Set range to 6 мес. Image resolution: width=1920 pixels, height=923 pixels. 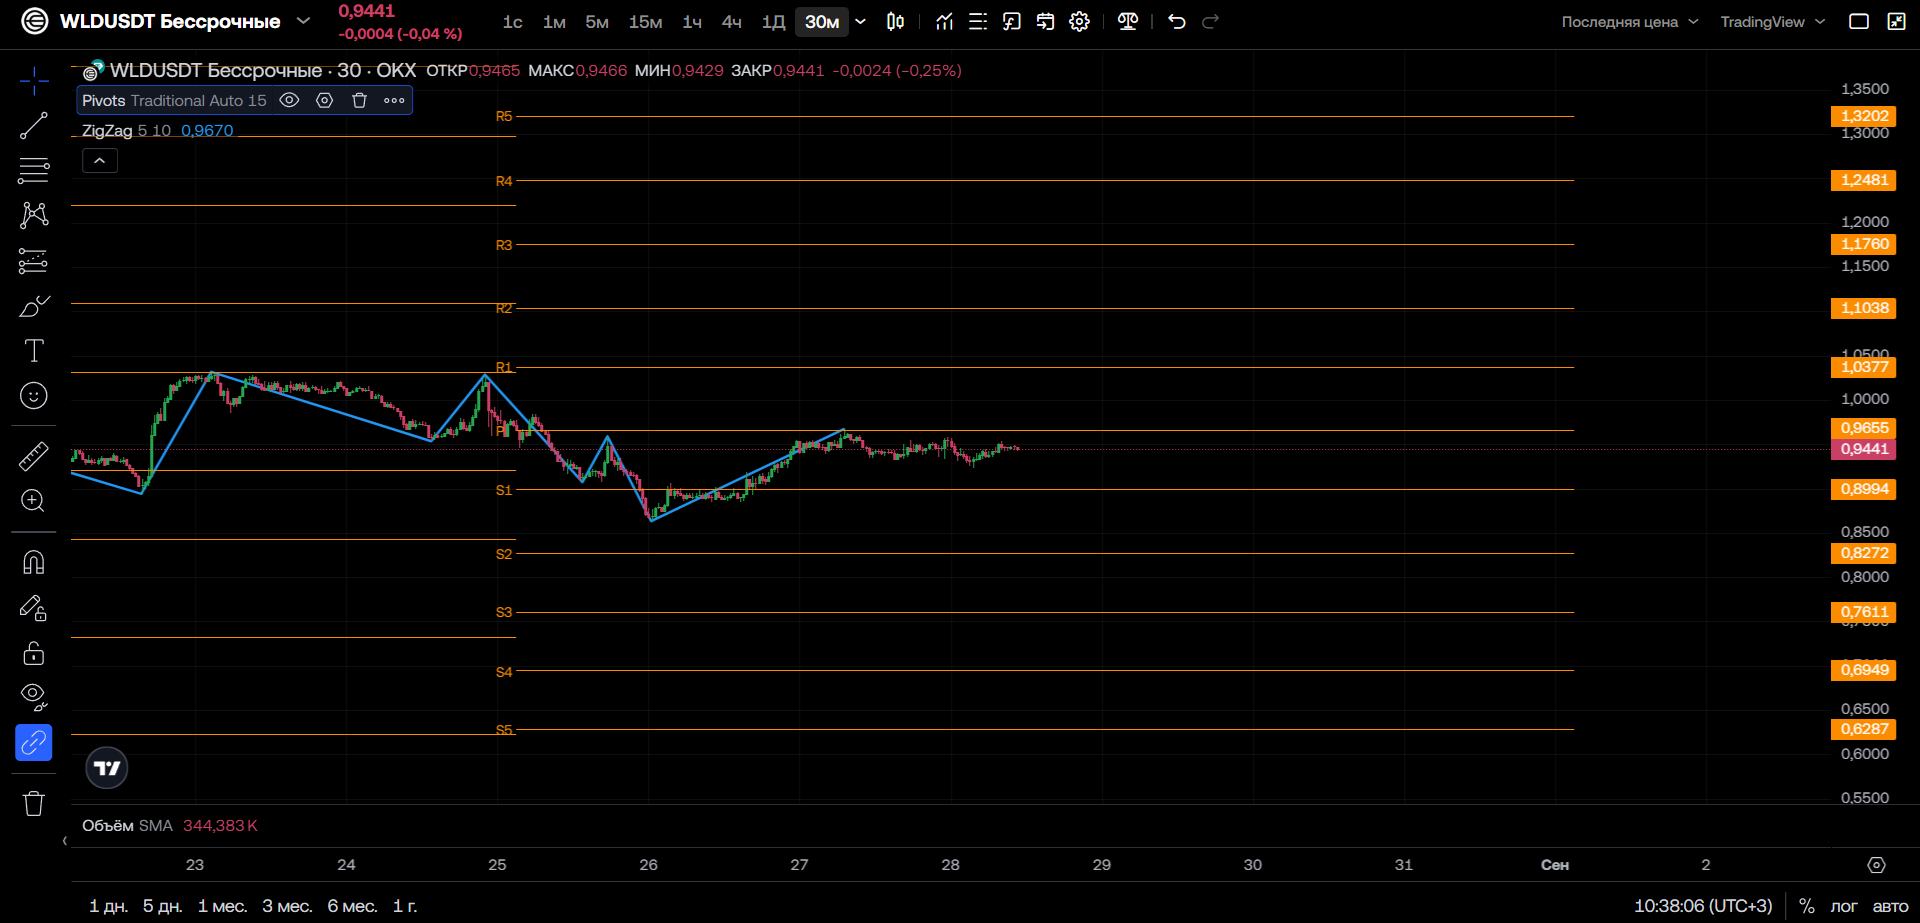352,906
